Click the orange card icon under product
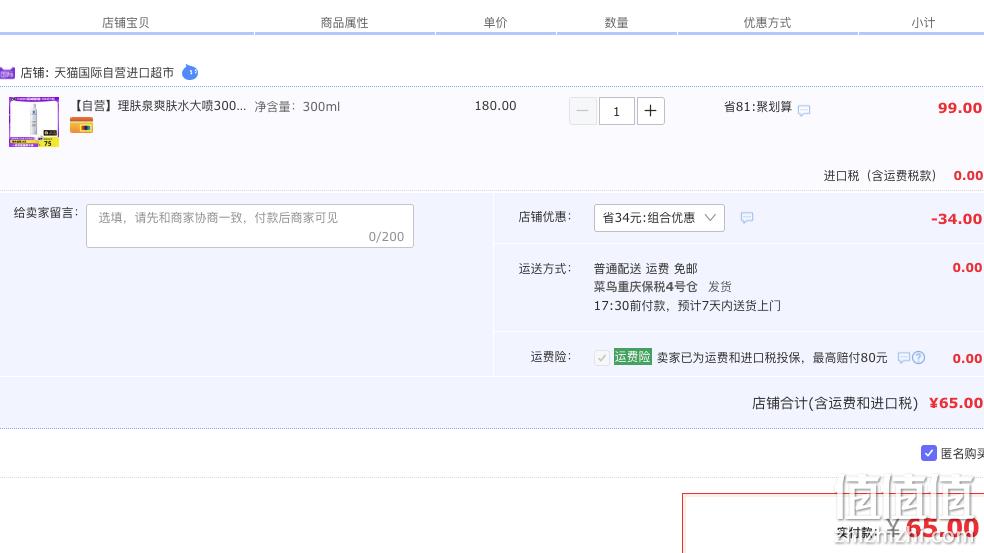 pos(82,126)
